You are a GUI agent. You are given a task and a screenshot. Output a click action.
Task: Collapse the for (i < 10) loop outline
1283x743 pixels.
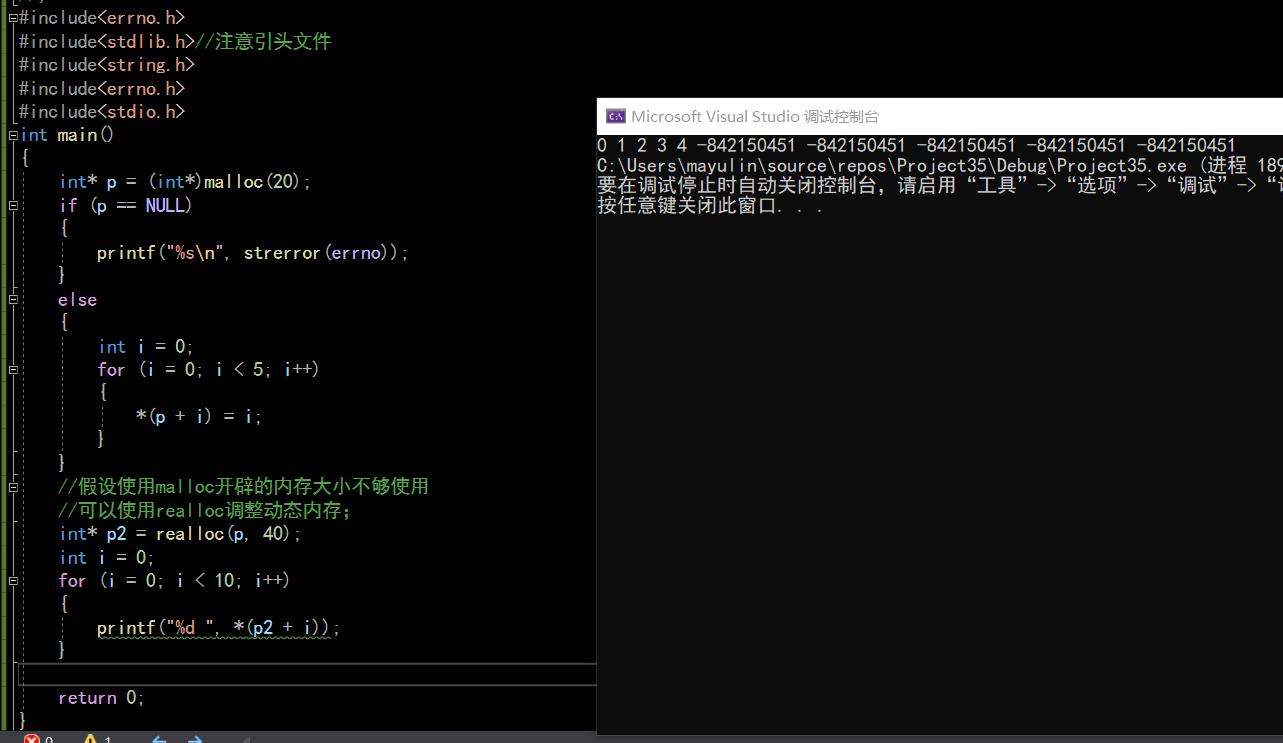[13, 581]
